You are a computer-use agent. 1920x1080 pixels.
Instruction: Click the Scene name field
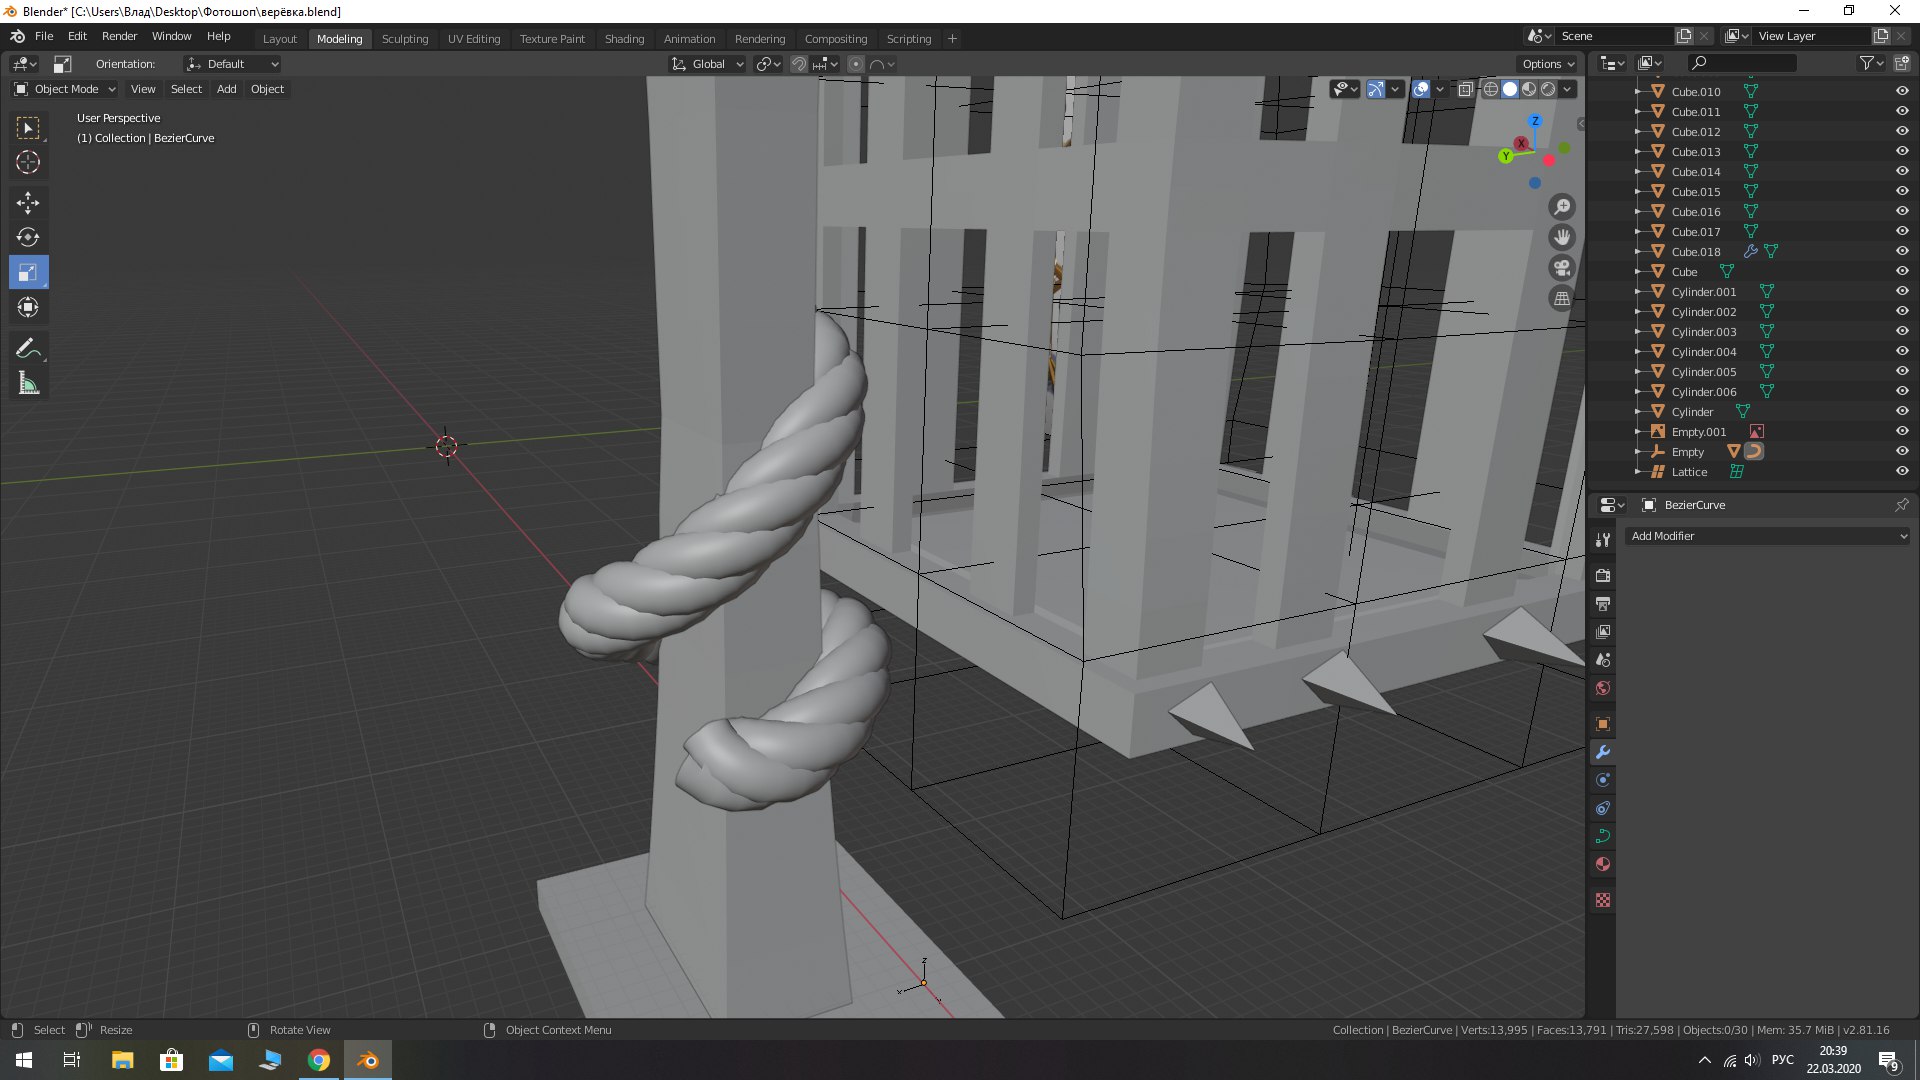point(1614,36)
